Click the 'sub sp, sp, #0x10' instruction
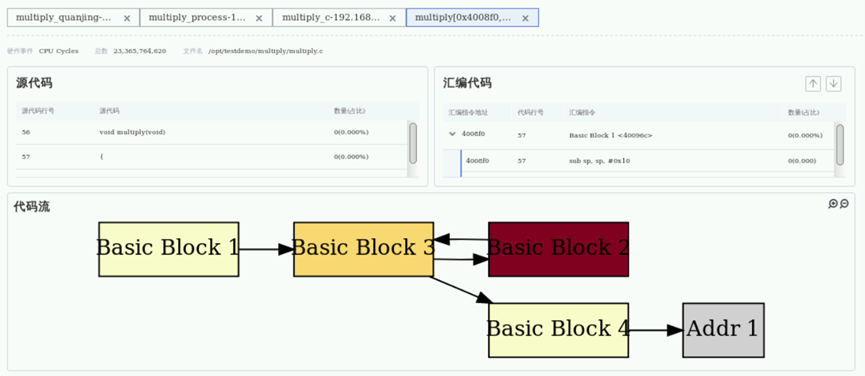This screenshot has width=865, height=376. coord(599,161)
